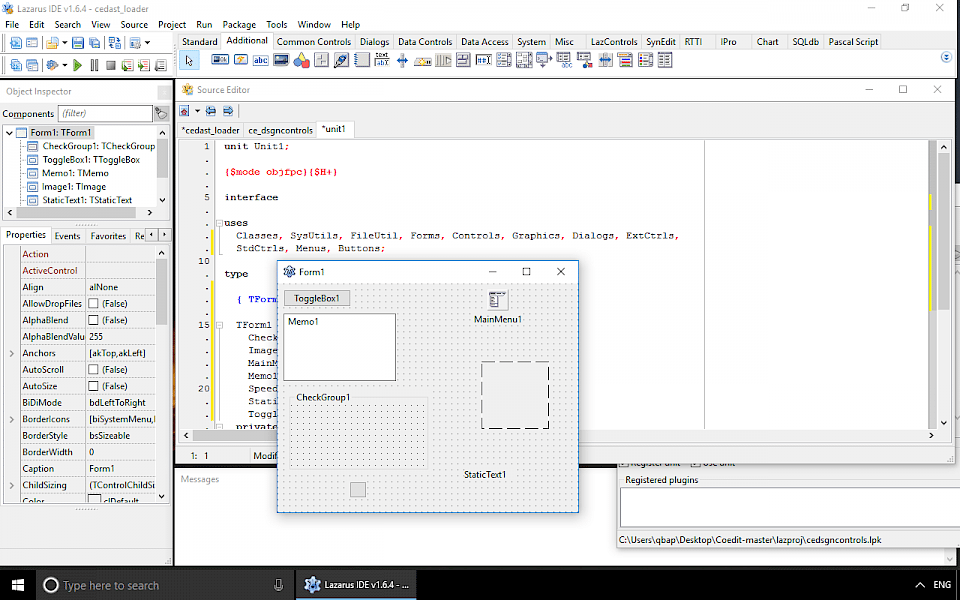The width and height of the screenshot is (960, 600).
Task: Click the component filter input field
Action: pos(105,113)
